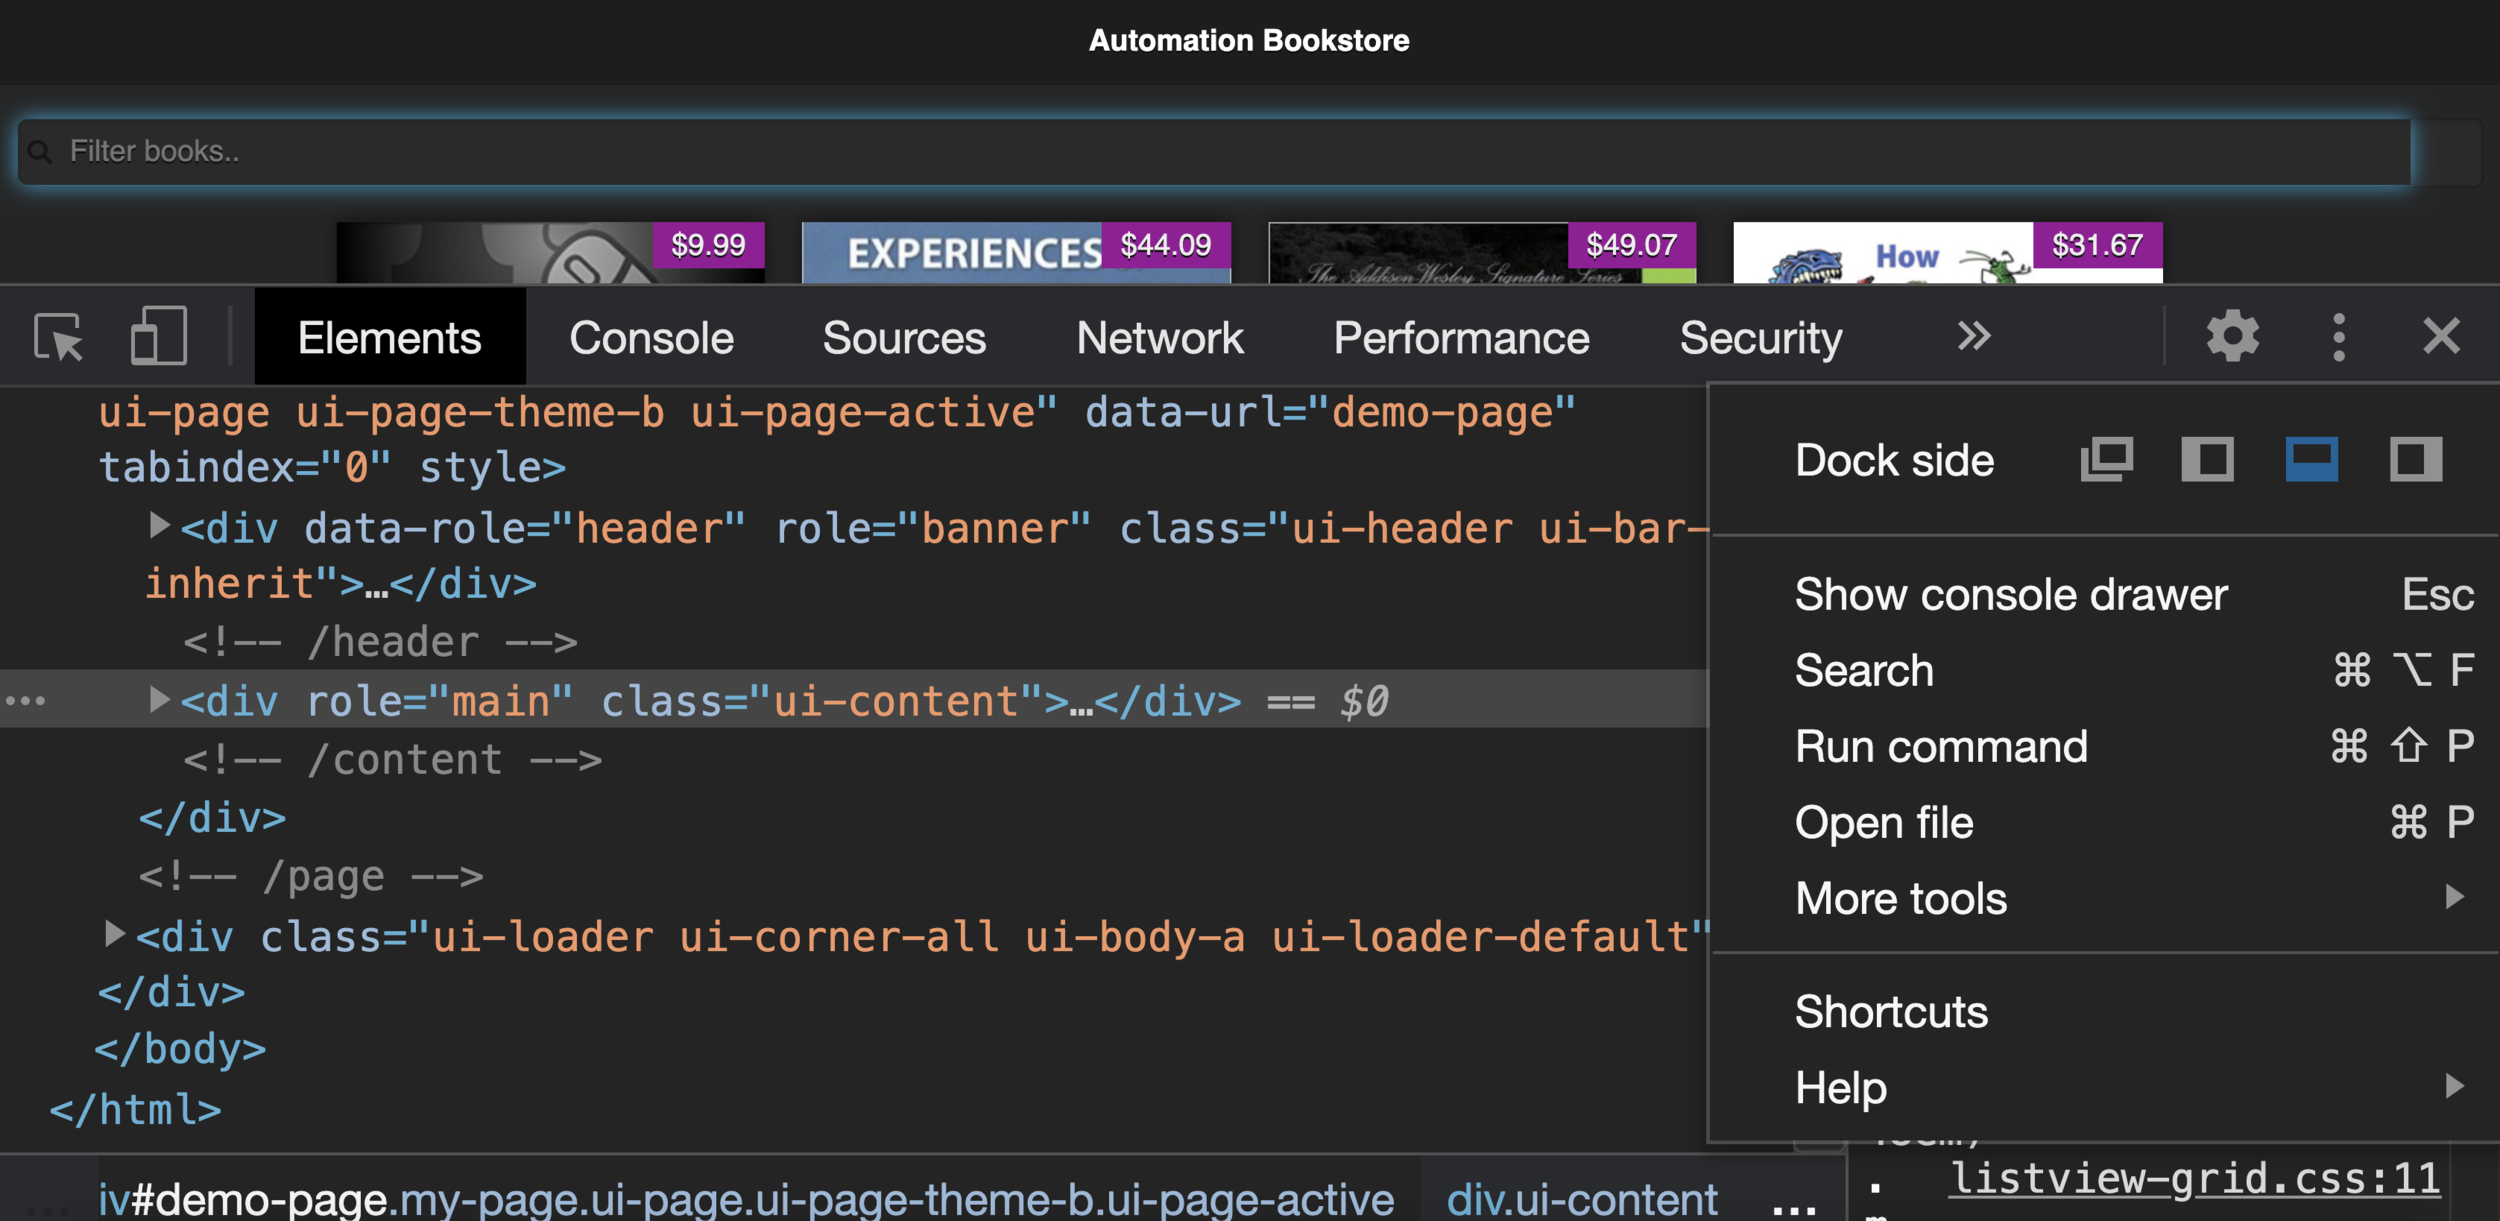Open the listview-grid.css:11 stylesheet link
Viewport: 2500px width, 1221px height.
tap(2190, 1178)
